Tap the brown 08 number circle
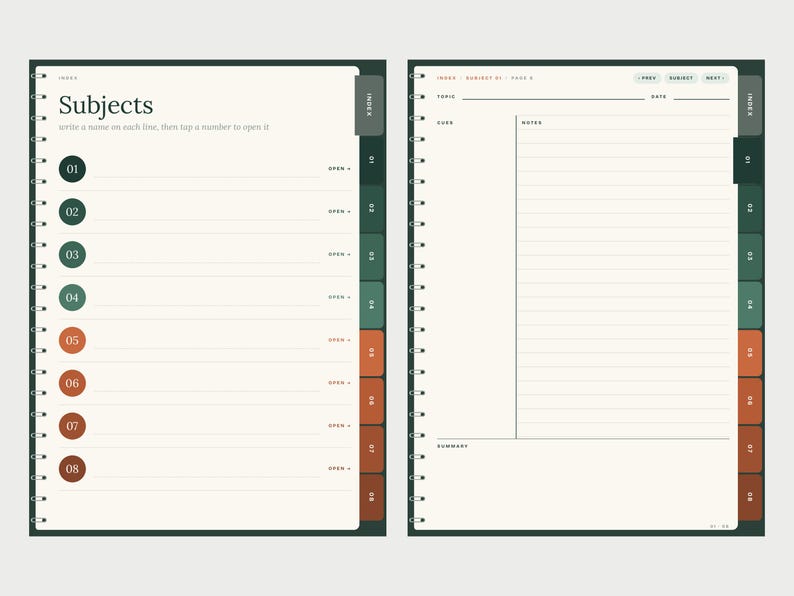 [x=72, y=469]
